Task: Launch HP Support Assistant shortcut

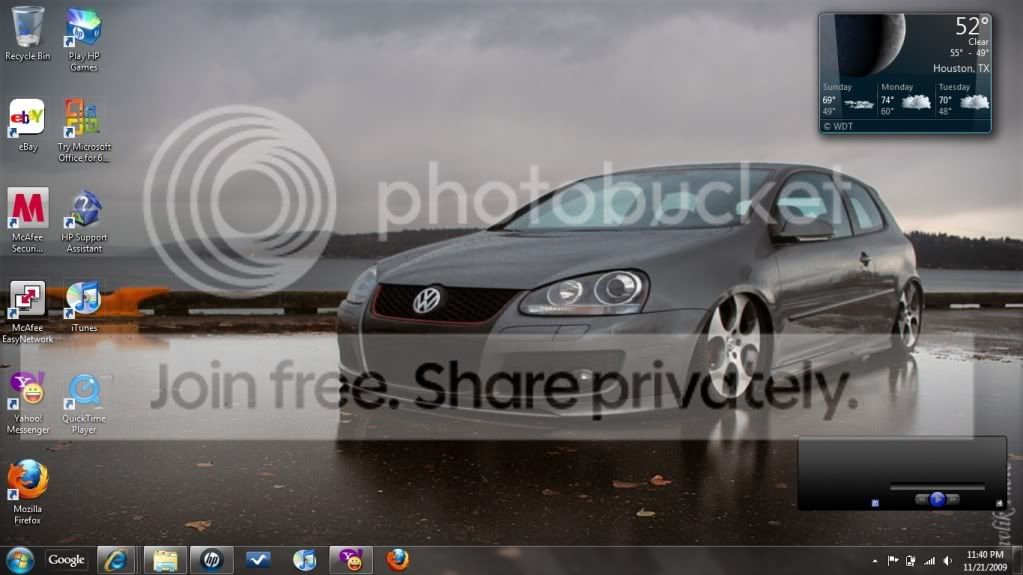Action: click(84, 220)
